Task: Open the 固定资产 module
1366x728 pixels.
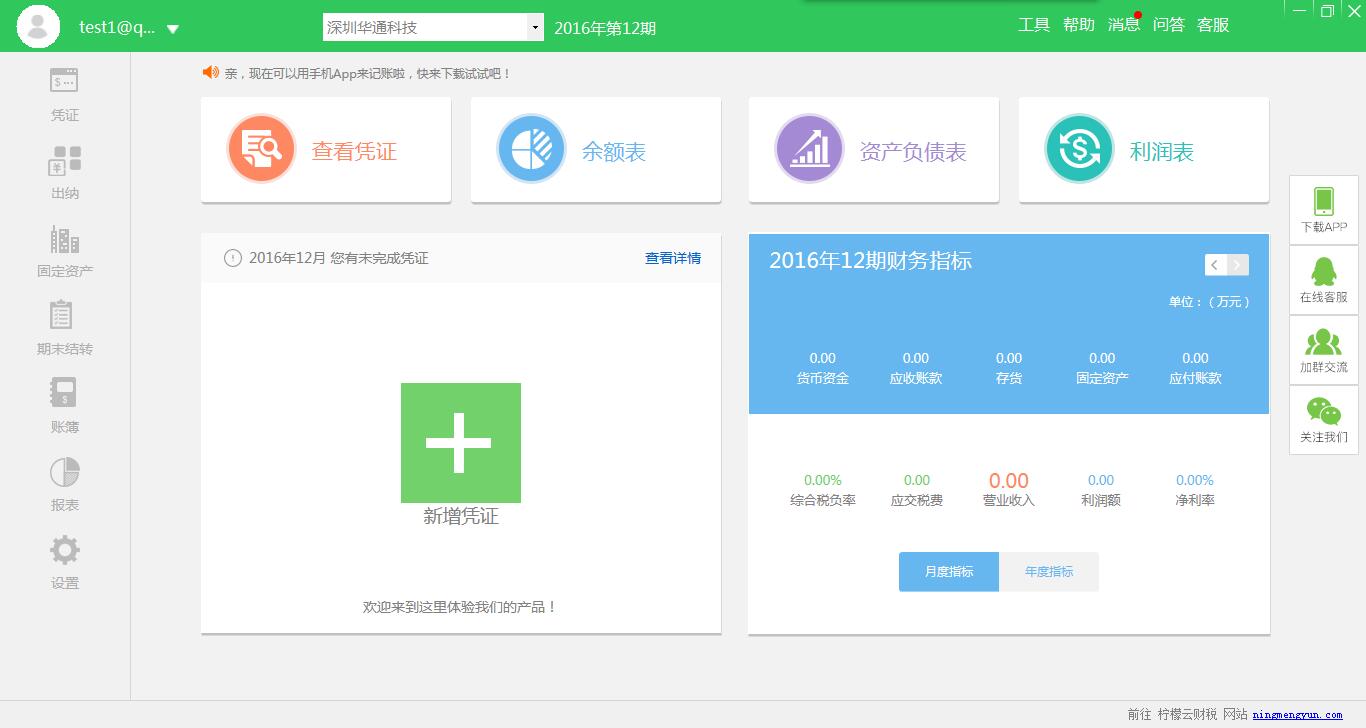Action: pos(63,248)
